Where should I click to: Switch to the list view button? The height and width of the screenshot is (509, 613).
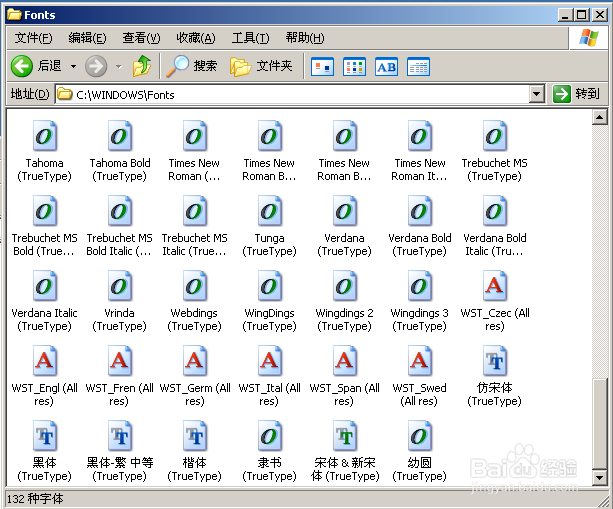[x=354, y=67]
